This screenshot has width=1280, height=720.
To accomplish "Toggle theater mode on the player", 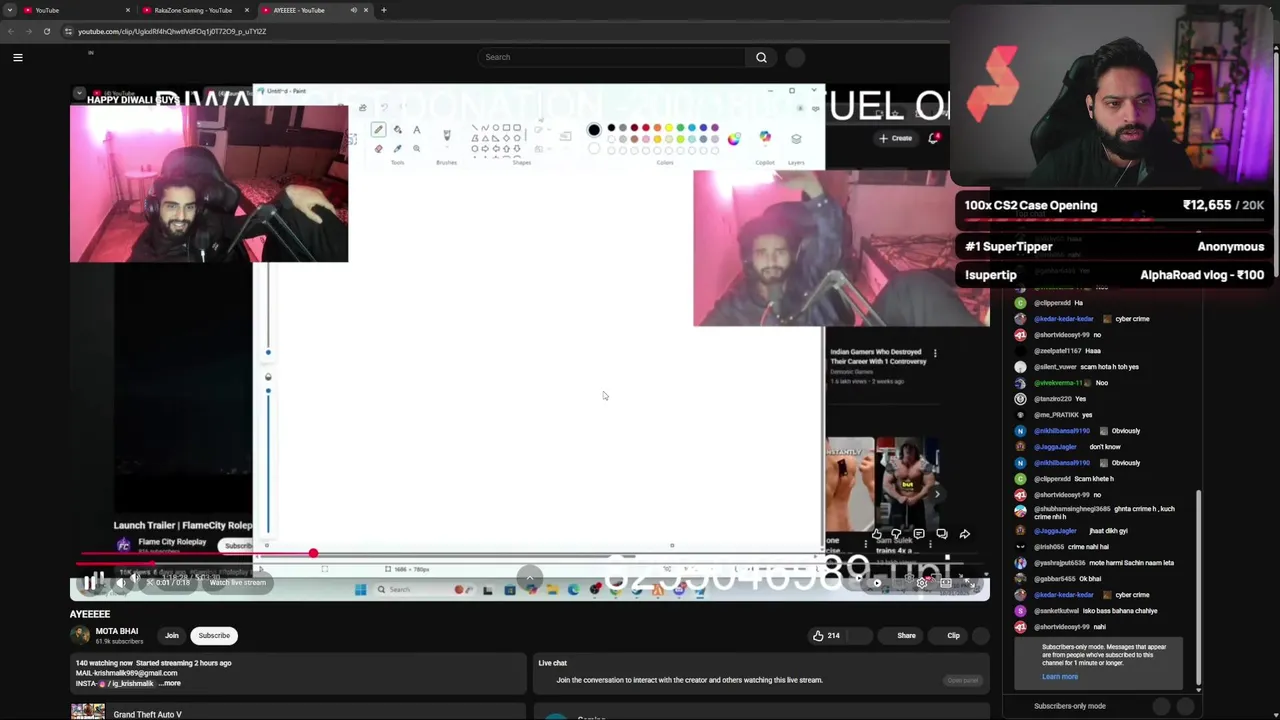I will pyautogui.click(x=946, y=582).
